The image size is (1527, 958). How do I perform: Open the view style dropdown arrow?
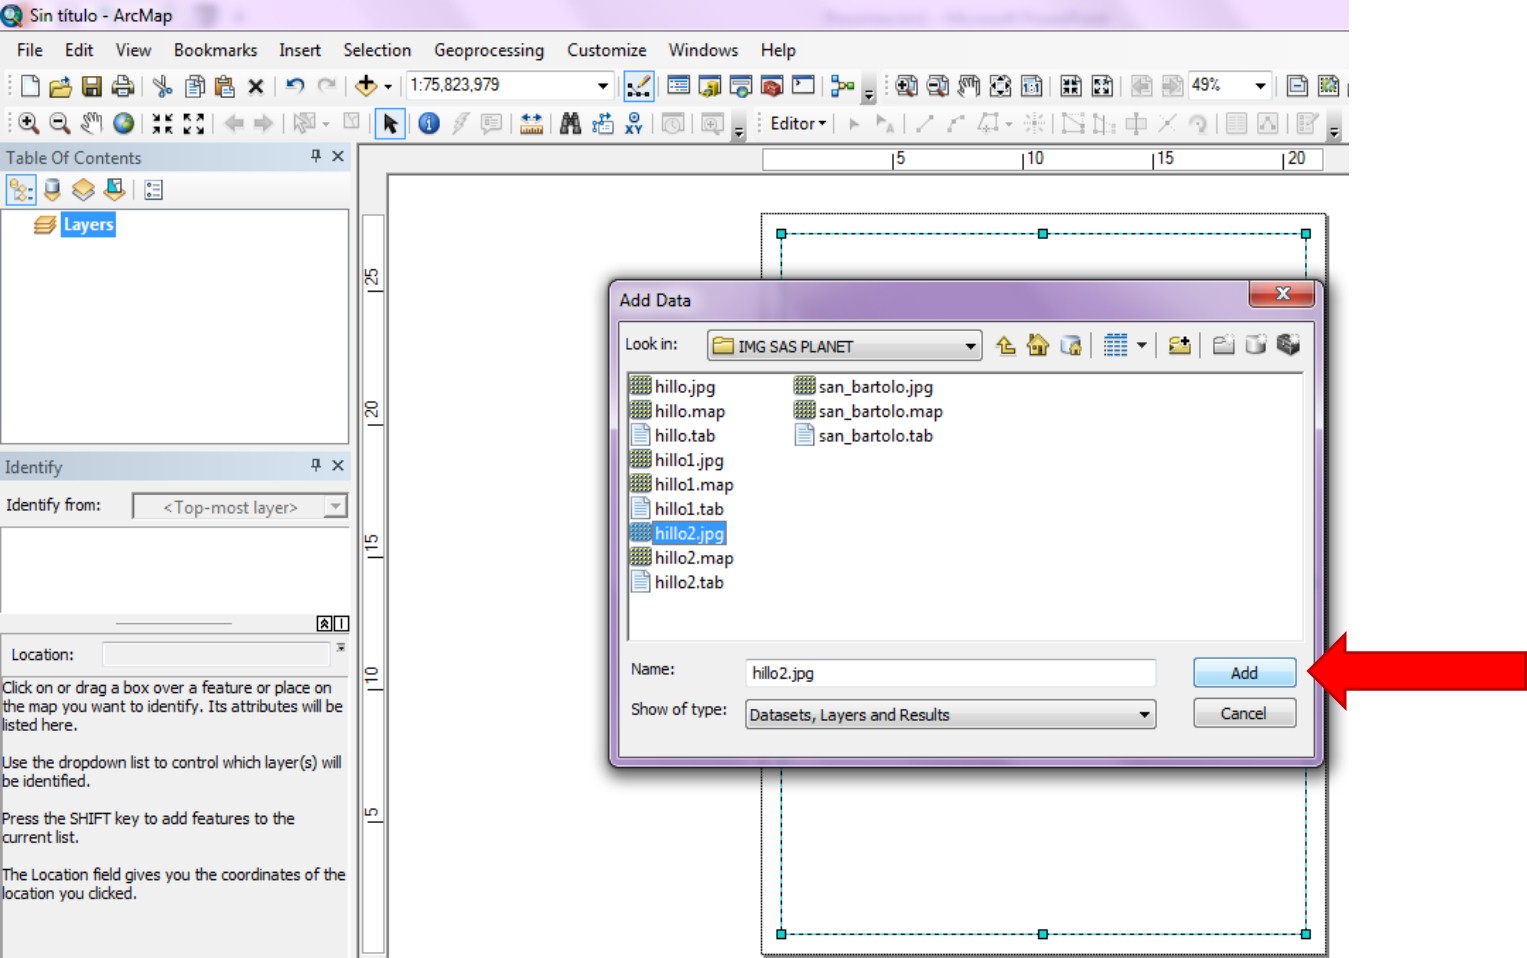(1141, 345)
